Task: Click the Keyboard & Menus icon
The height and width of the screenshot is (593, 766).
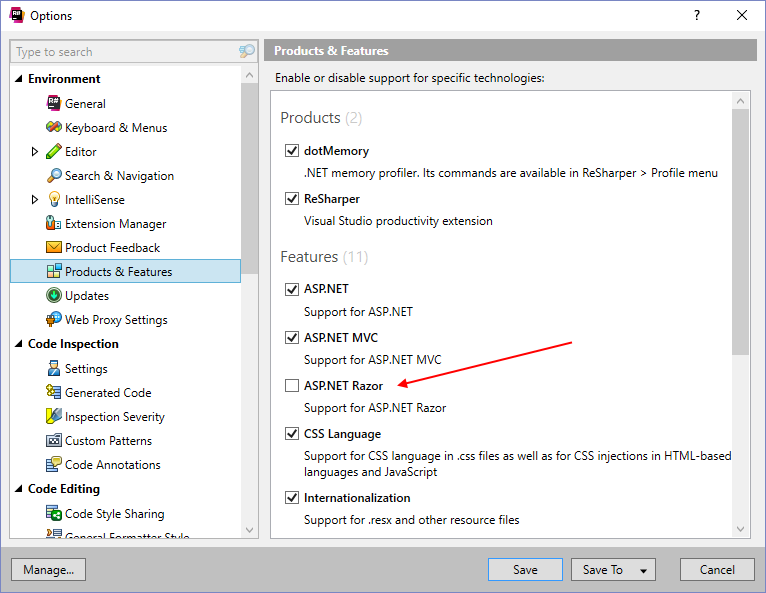Action: tap(55, 127)
